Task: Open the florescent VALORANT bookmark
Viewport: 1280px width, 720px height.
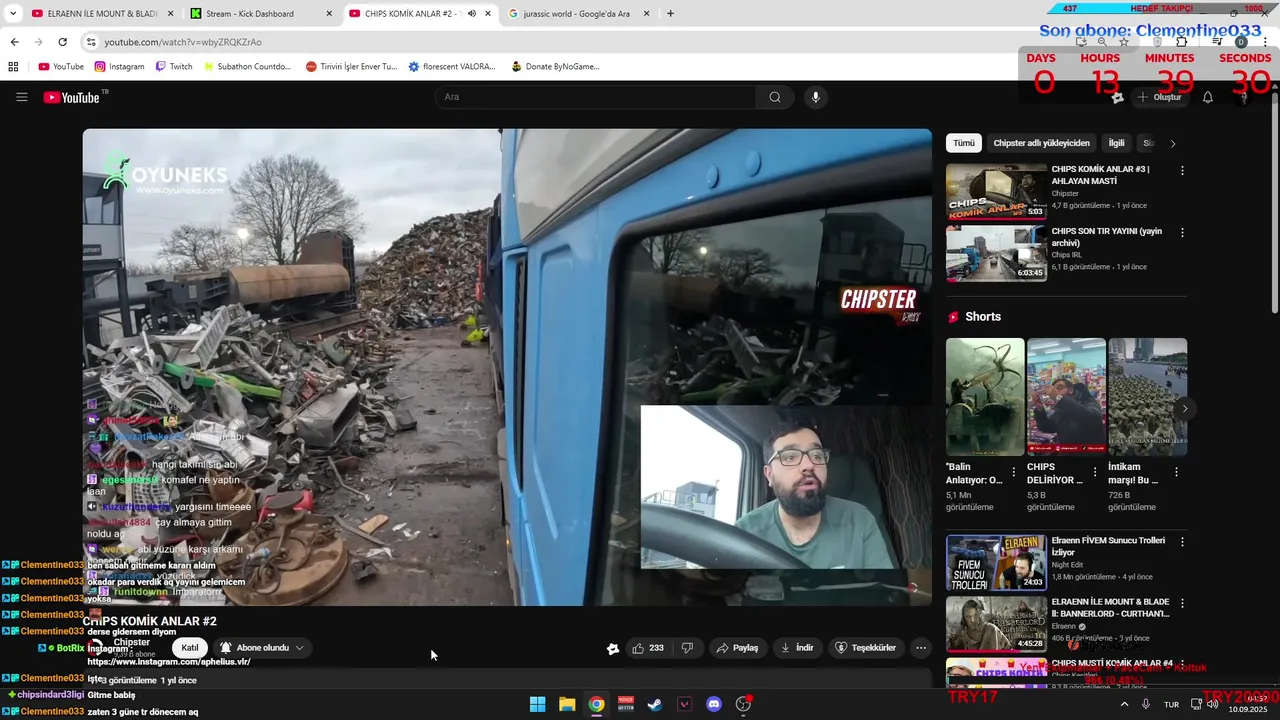Action: [x=452, y=67]
